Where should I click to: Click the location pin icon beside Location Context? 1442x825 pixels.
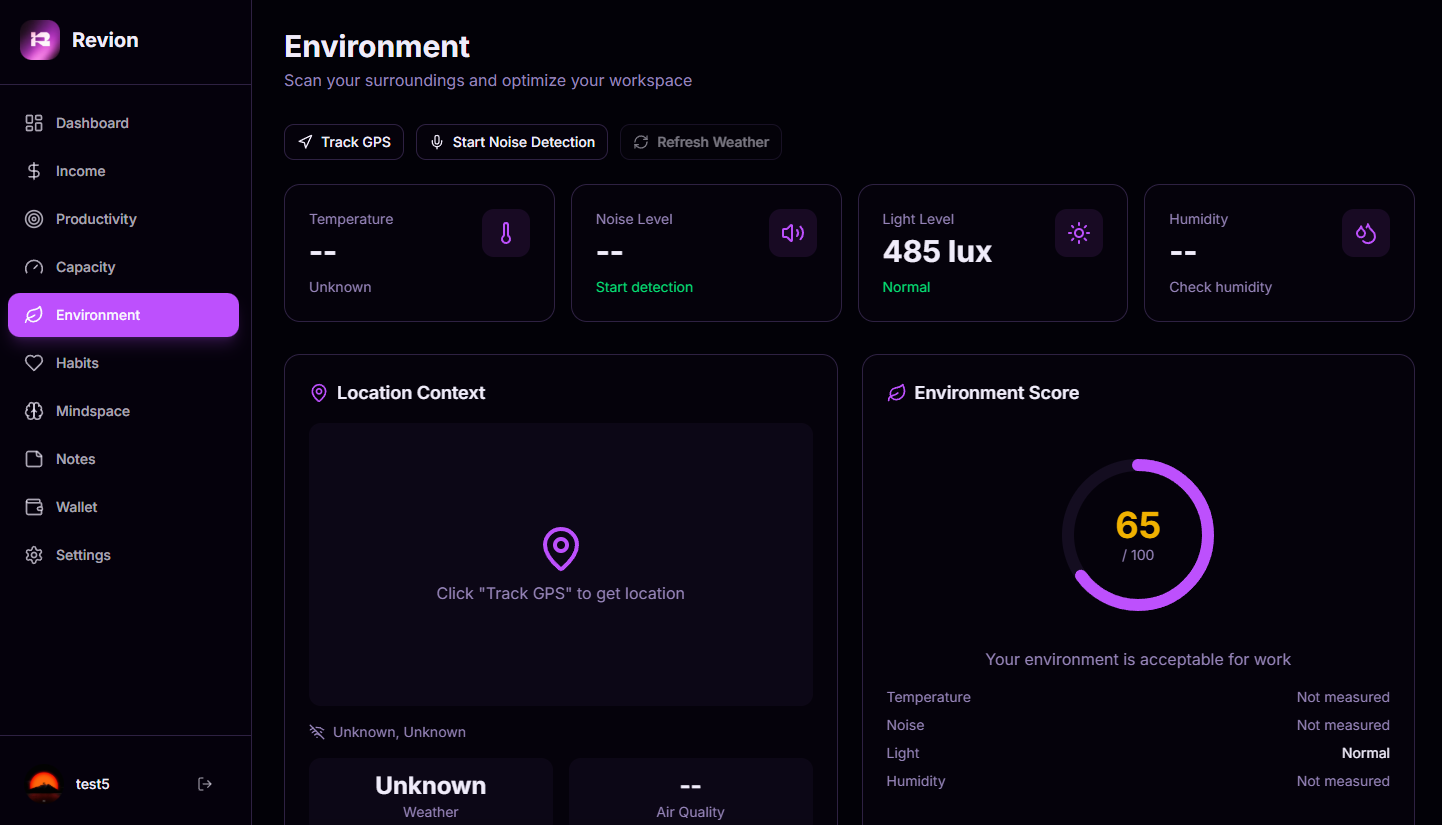pos(319,392)
